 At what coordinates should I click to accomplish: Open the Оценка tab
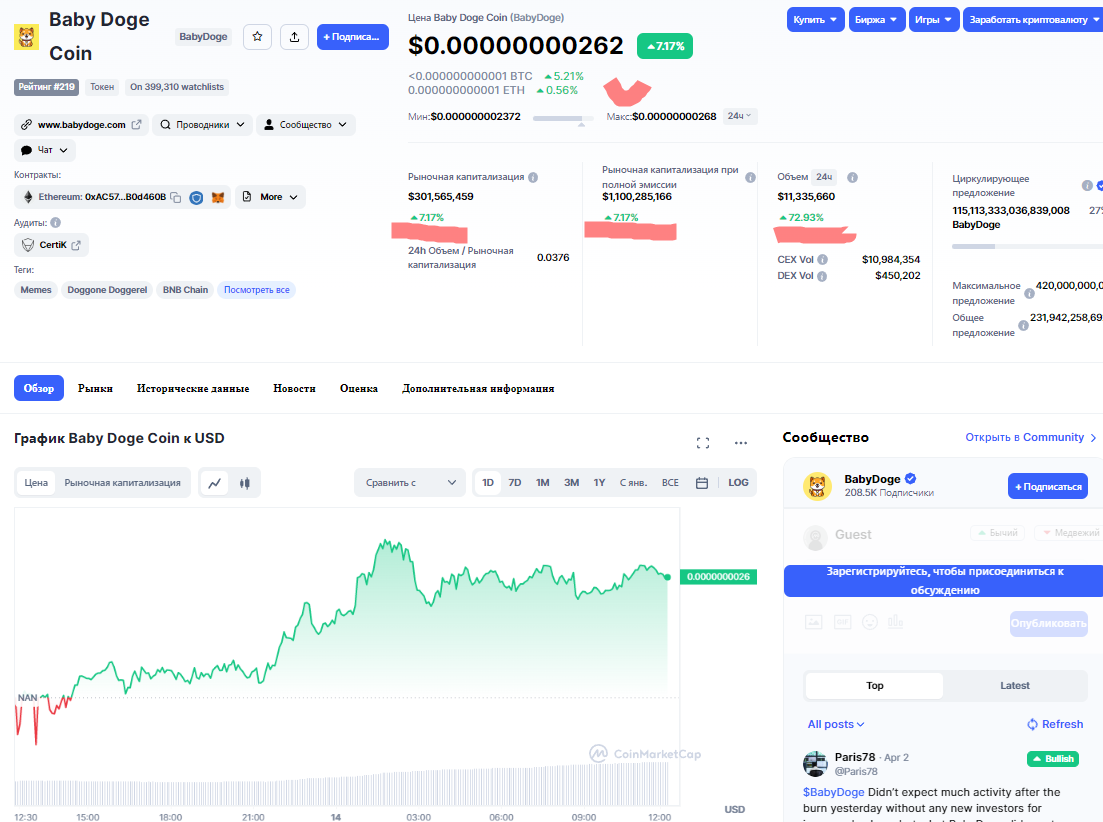pos(359,388)
